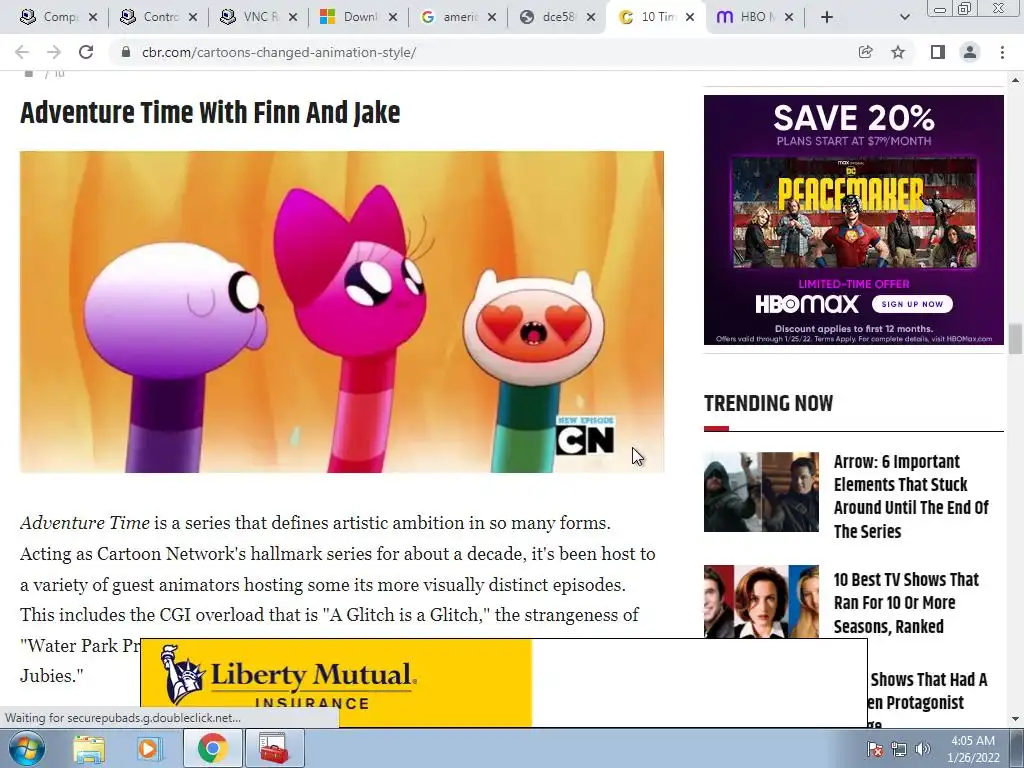Share this page from the address bar

865,52
